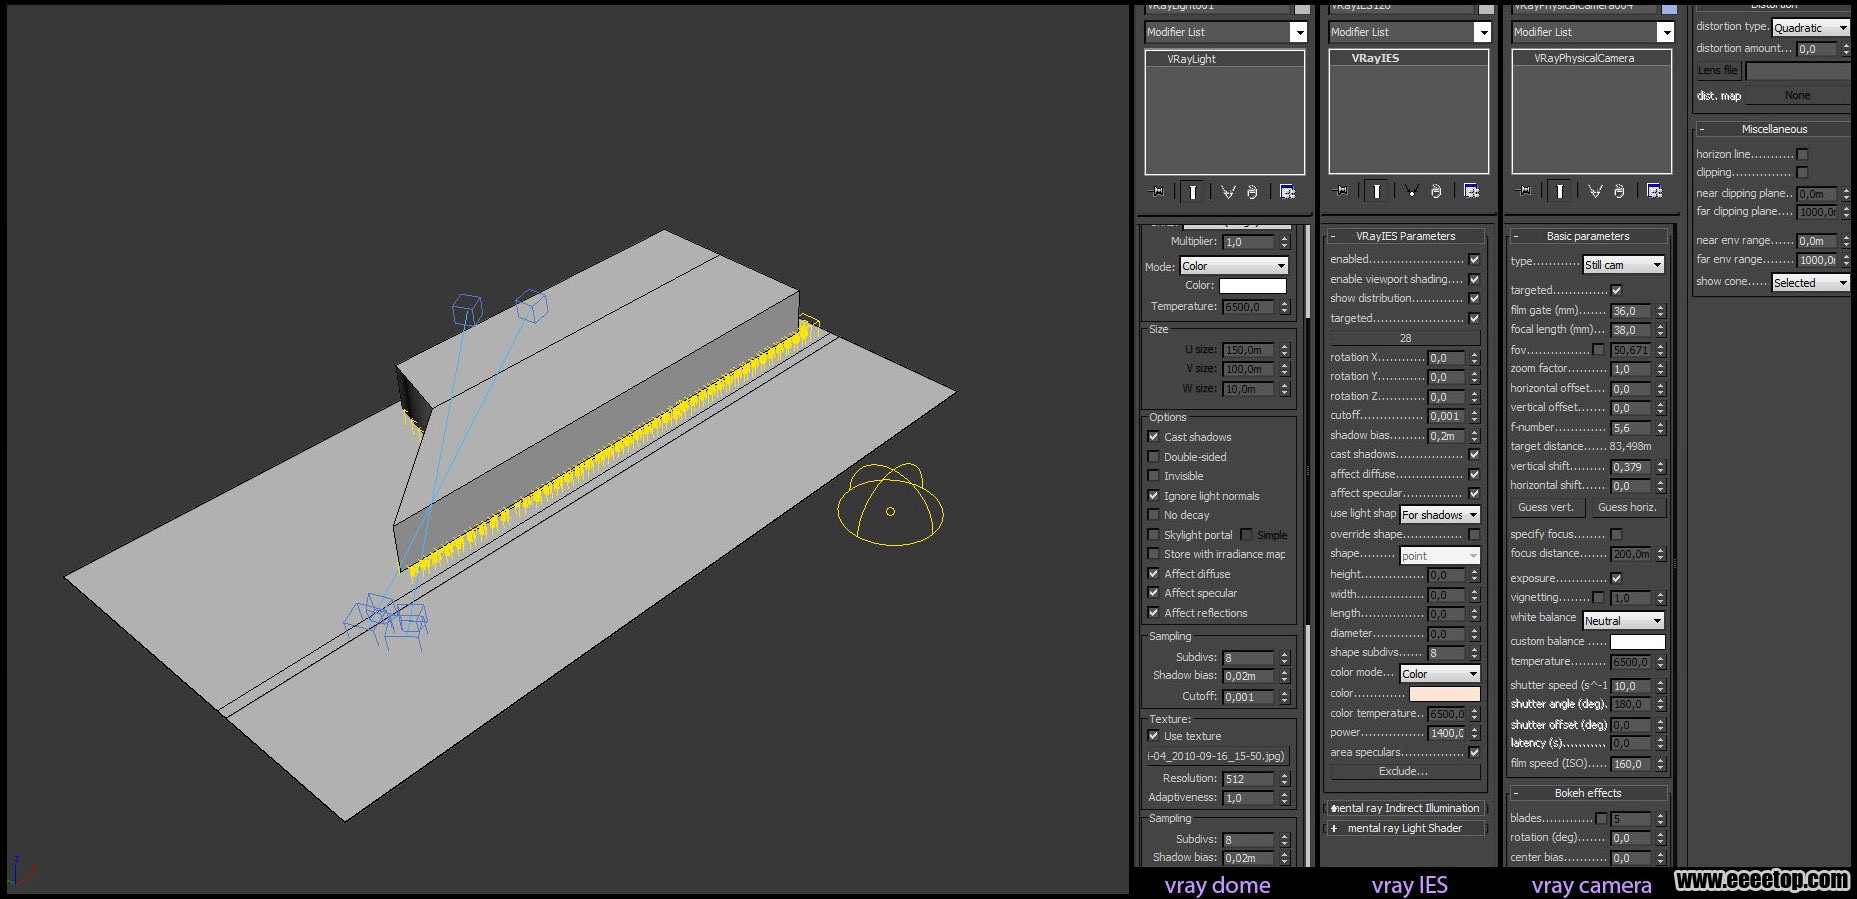Toggle show end result in VRayLight panel
Viewport: 1857px width, 899px height.
pyautogui.click(x=1193, y=191)
